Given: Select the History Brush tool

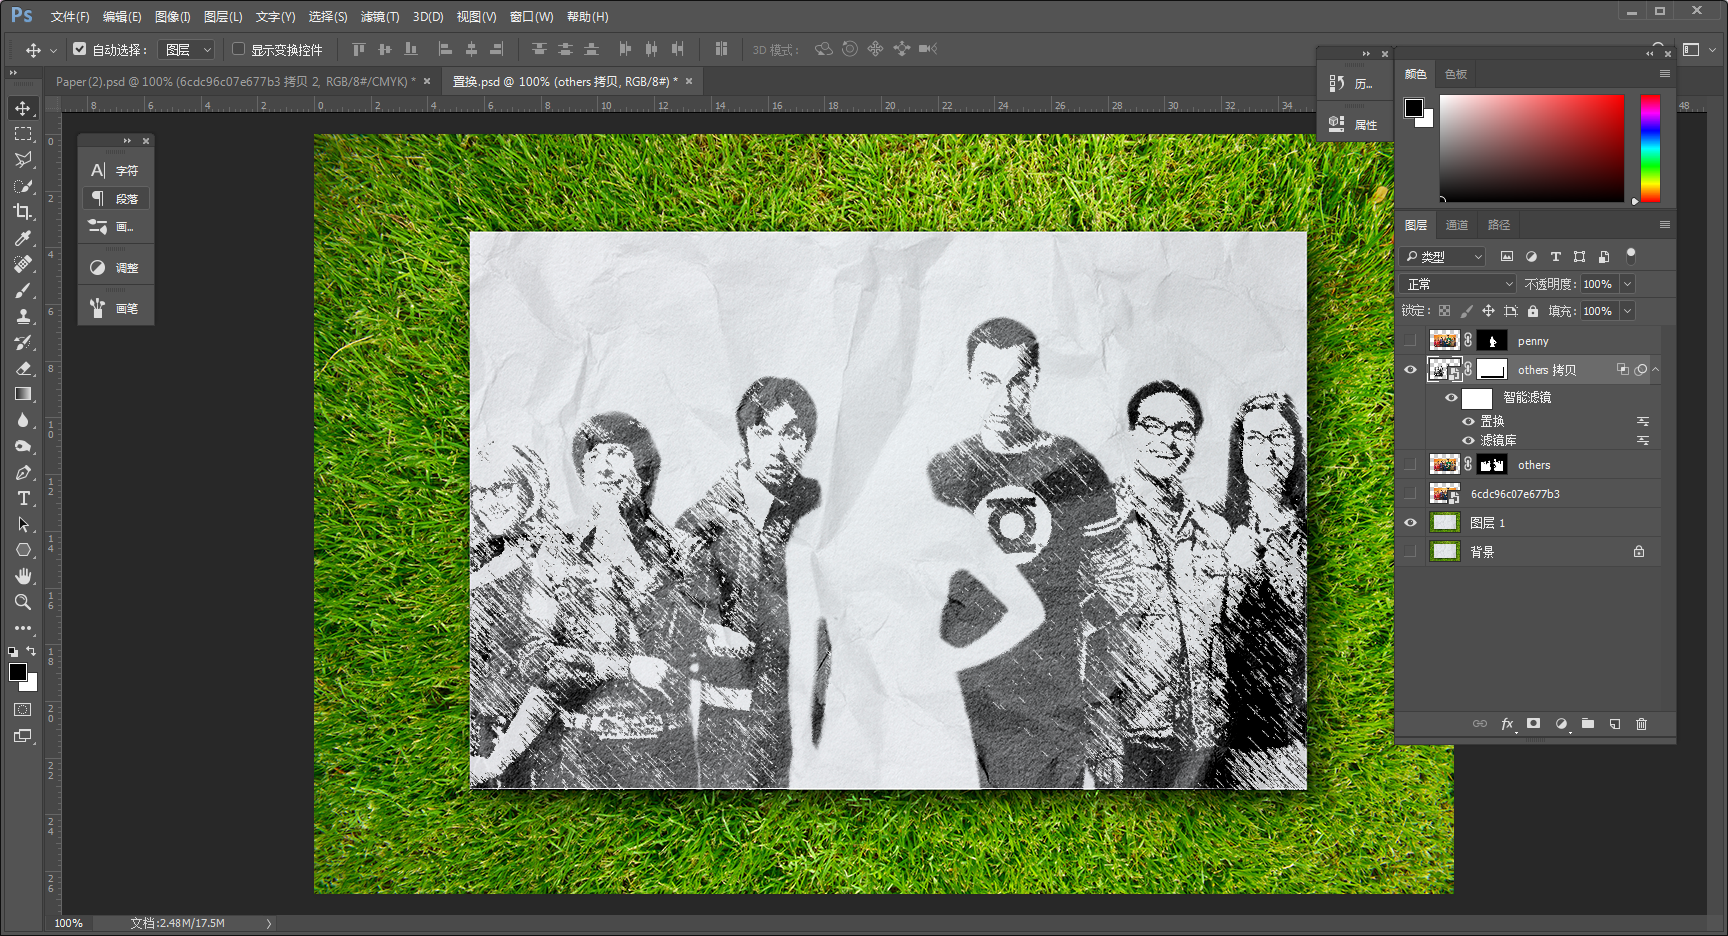Looking at the screenshot, I should tap(23, 342).
